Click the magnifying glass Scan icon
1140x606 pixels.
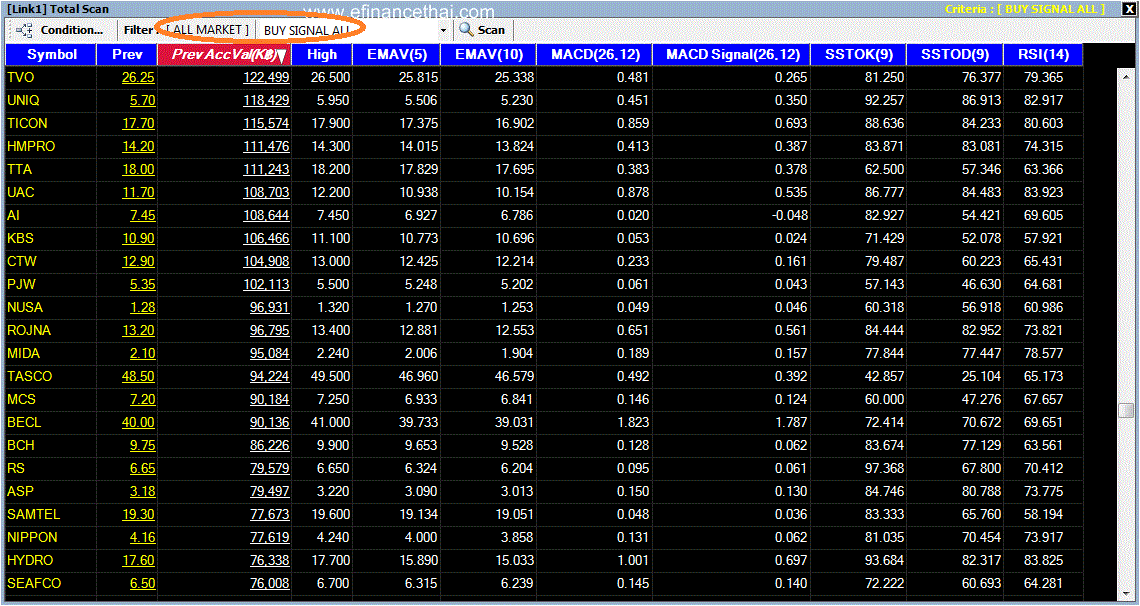coord(466,31)
